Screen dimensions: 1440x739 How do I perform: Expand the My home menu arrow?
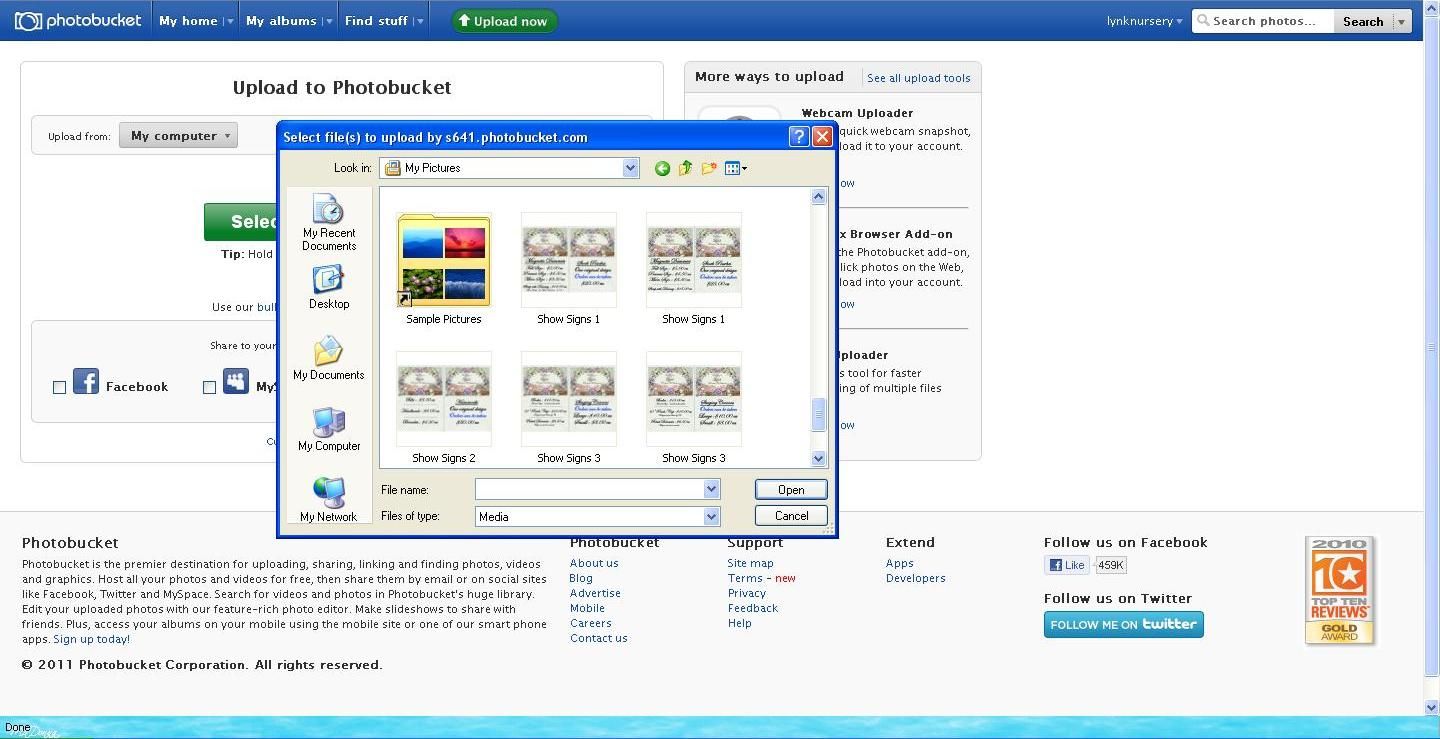click(x=230, y=21)
